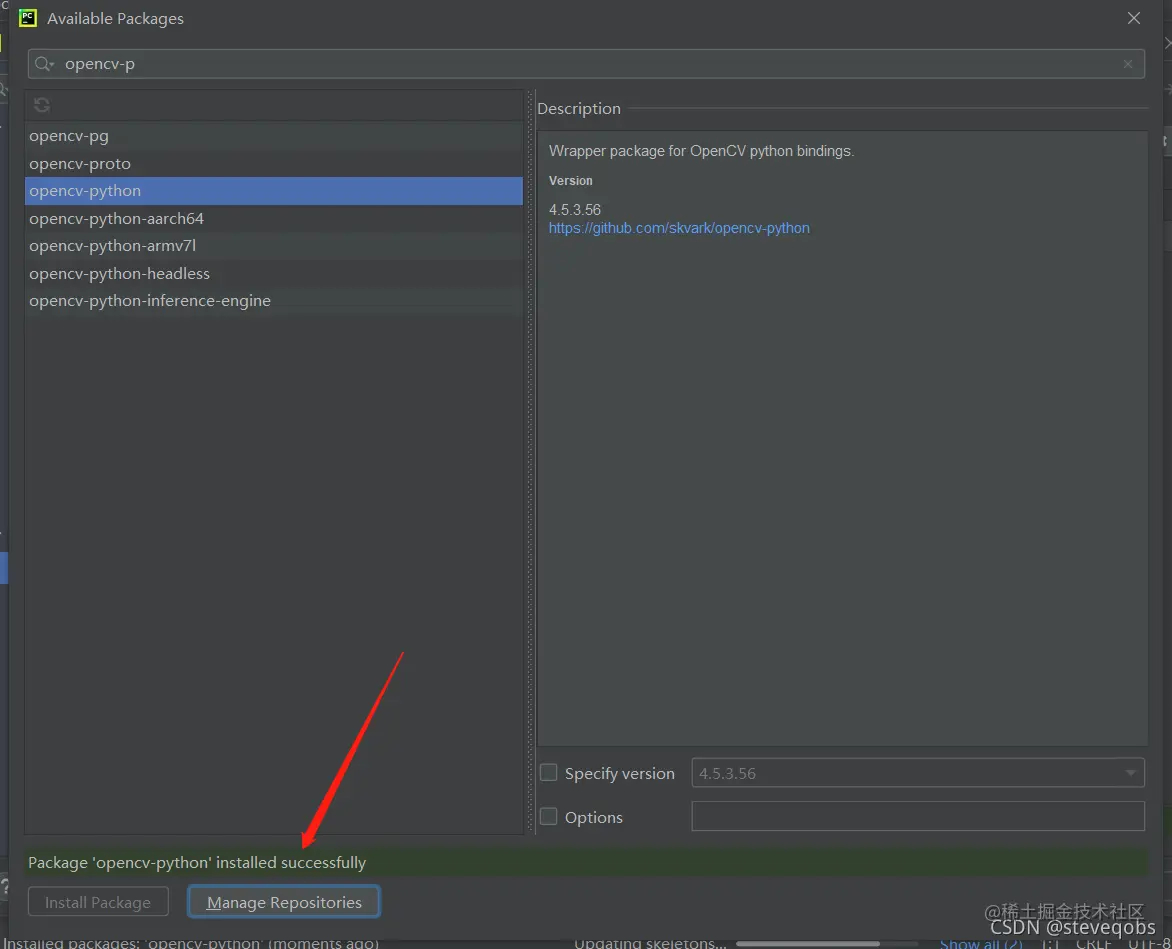Clear the search field with the X icon
The height and width of the screenshot is (949, 1172).
1128,64
